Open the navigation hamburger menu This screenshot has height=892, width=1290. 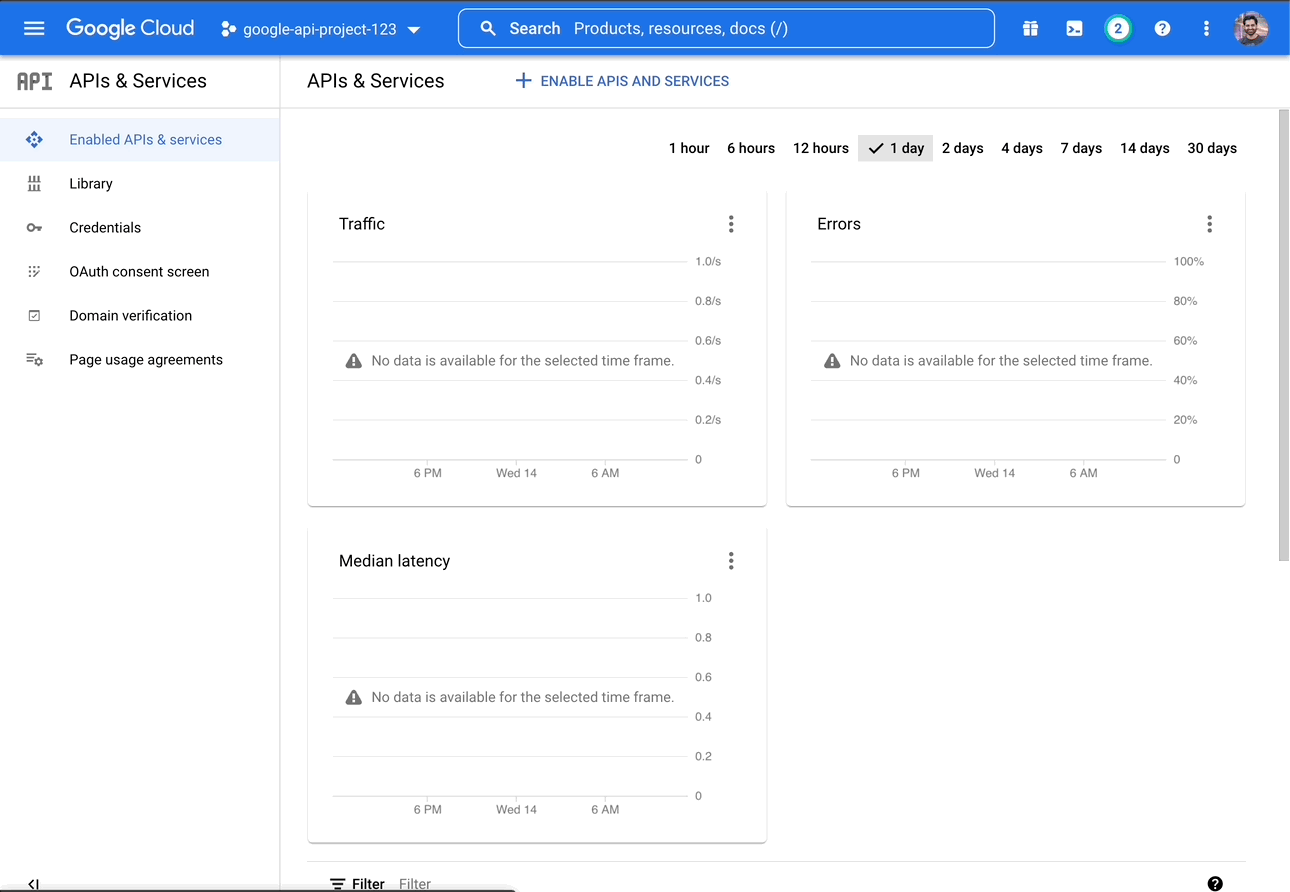click(x=34, y=28)
